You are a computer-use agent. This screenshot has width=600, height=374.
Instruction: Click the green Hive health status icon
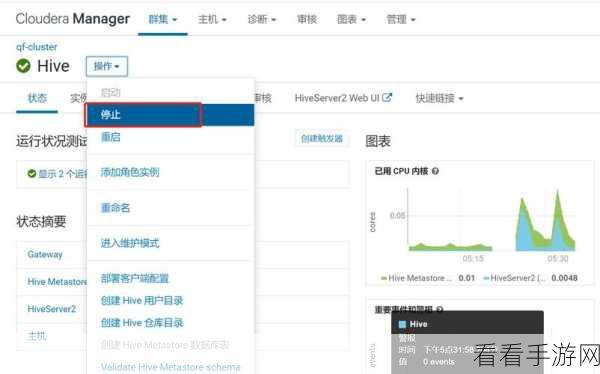pyautogui.click(x=23, y=66)
